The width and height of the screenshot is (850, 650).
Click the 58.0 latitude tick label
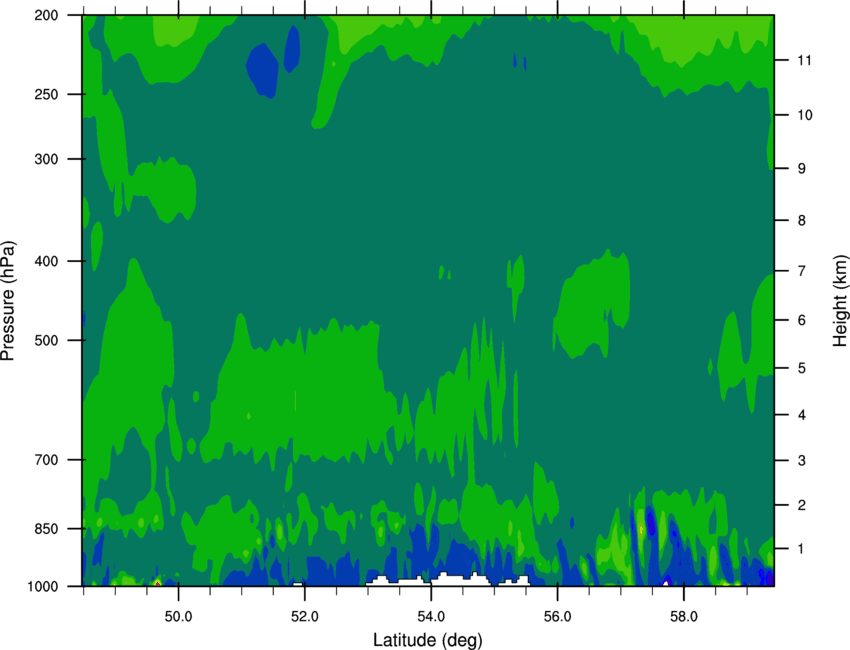684,617
